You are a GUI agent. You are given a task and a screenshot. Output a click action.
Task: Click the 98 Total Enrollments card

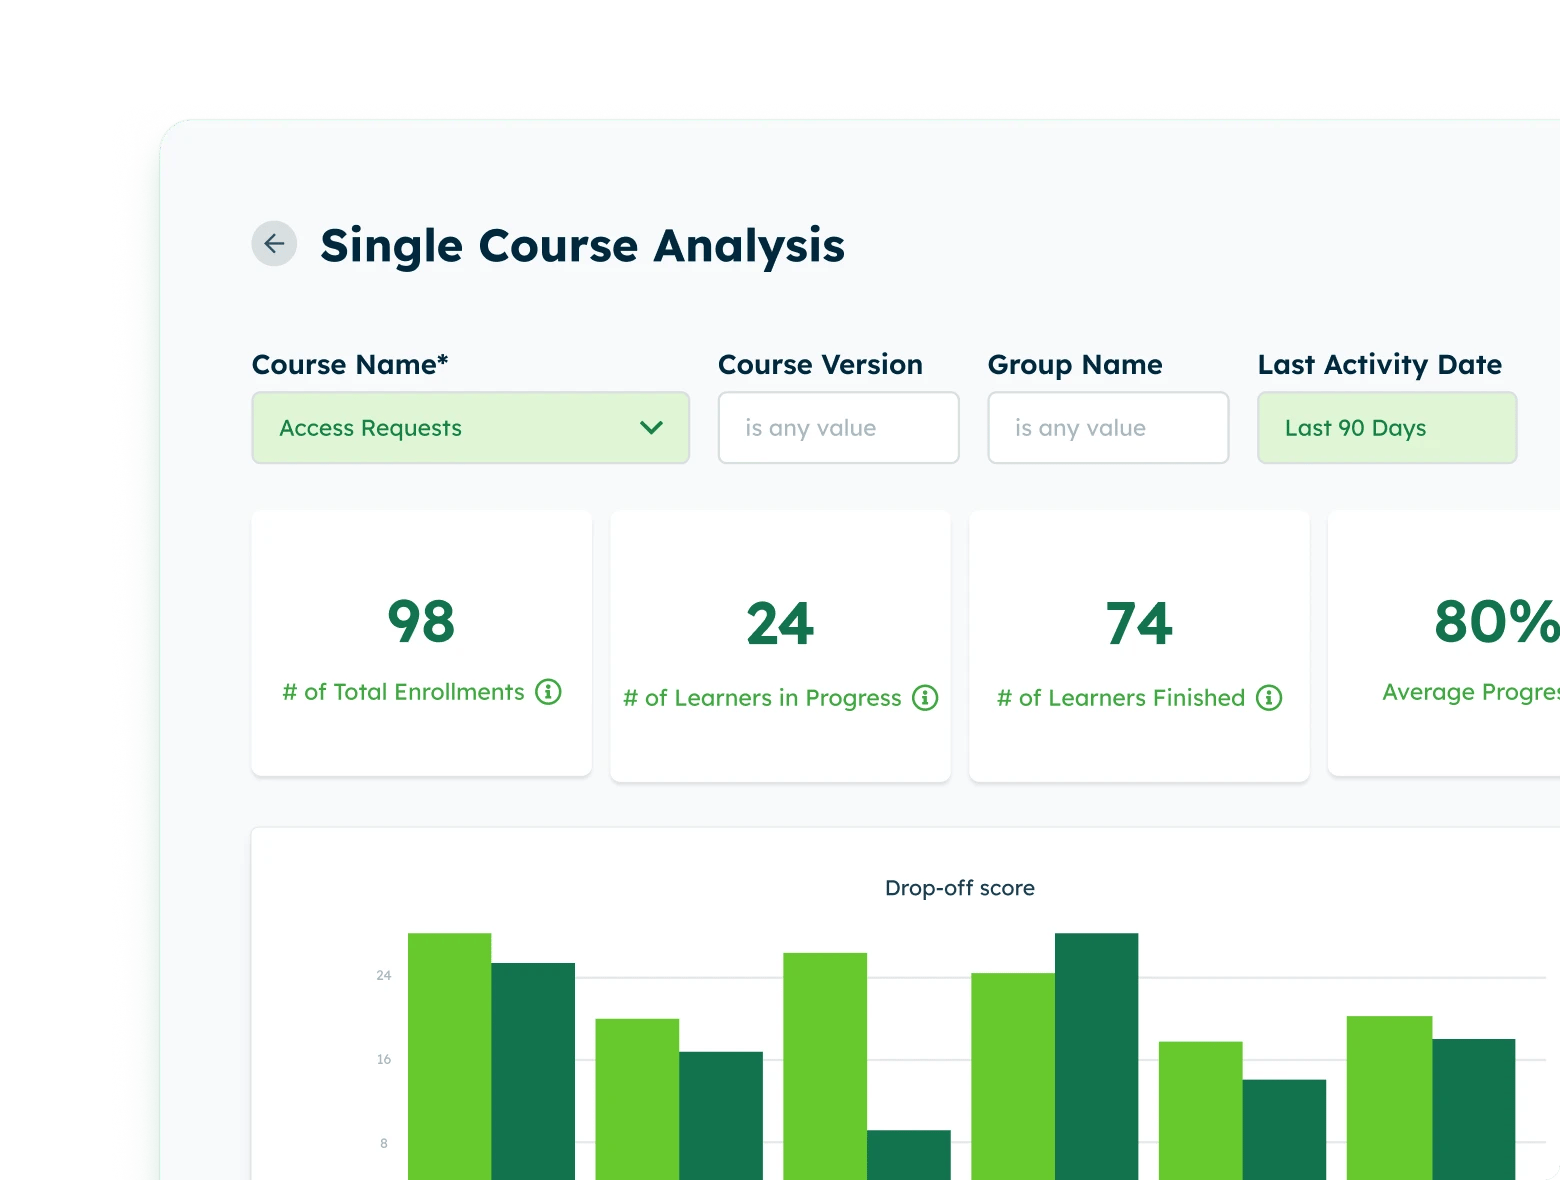click(x=421, y=643)
